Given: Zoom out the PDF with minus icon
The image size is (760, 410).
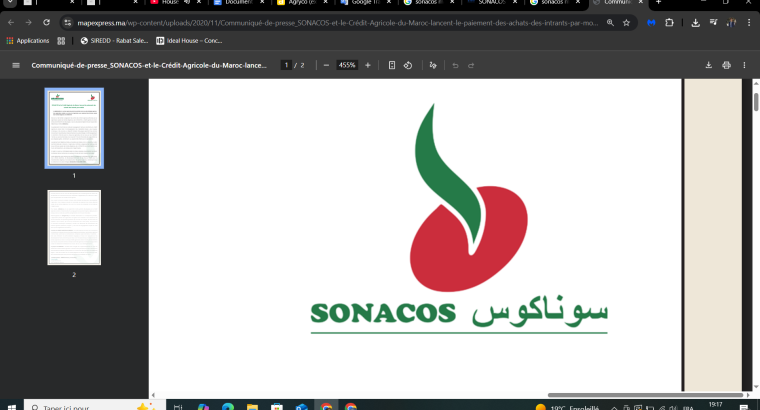Looking at the screenshot, I should 326,65.
